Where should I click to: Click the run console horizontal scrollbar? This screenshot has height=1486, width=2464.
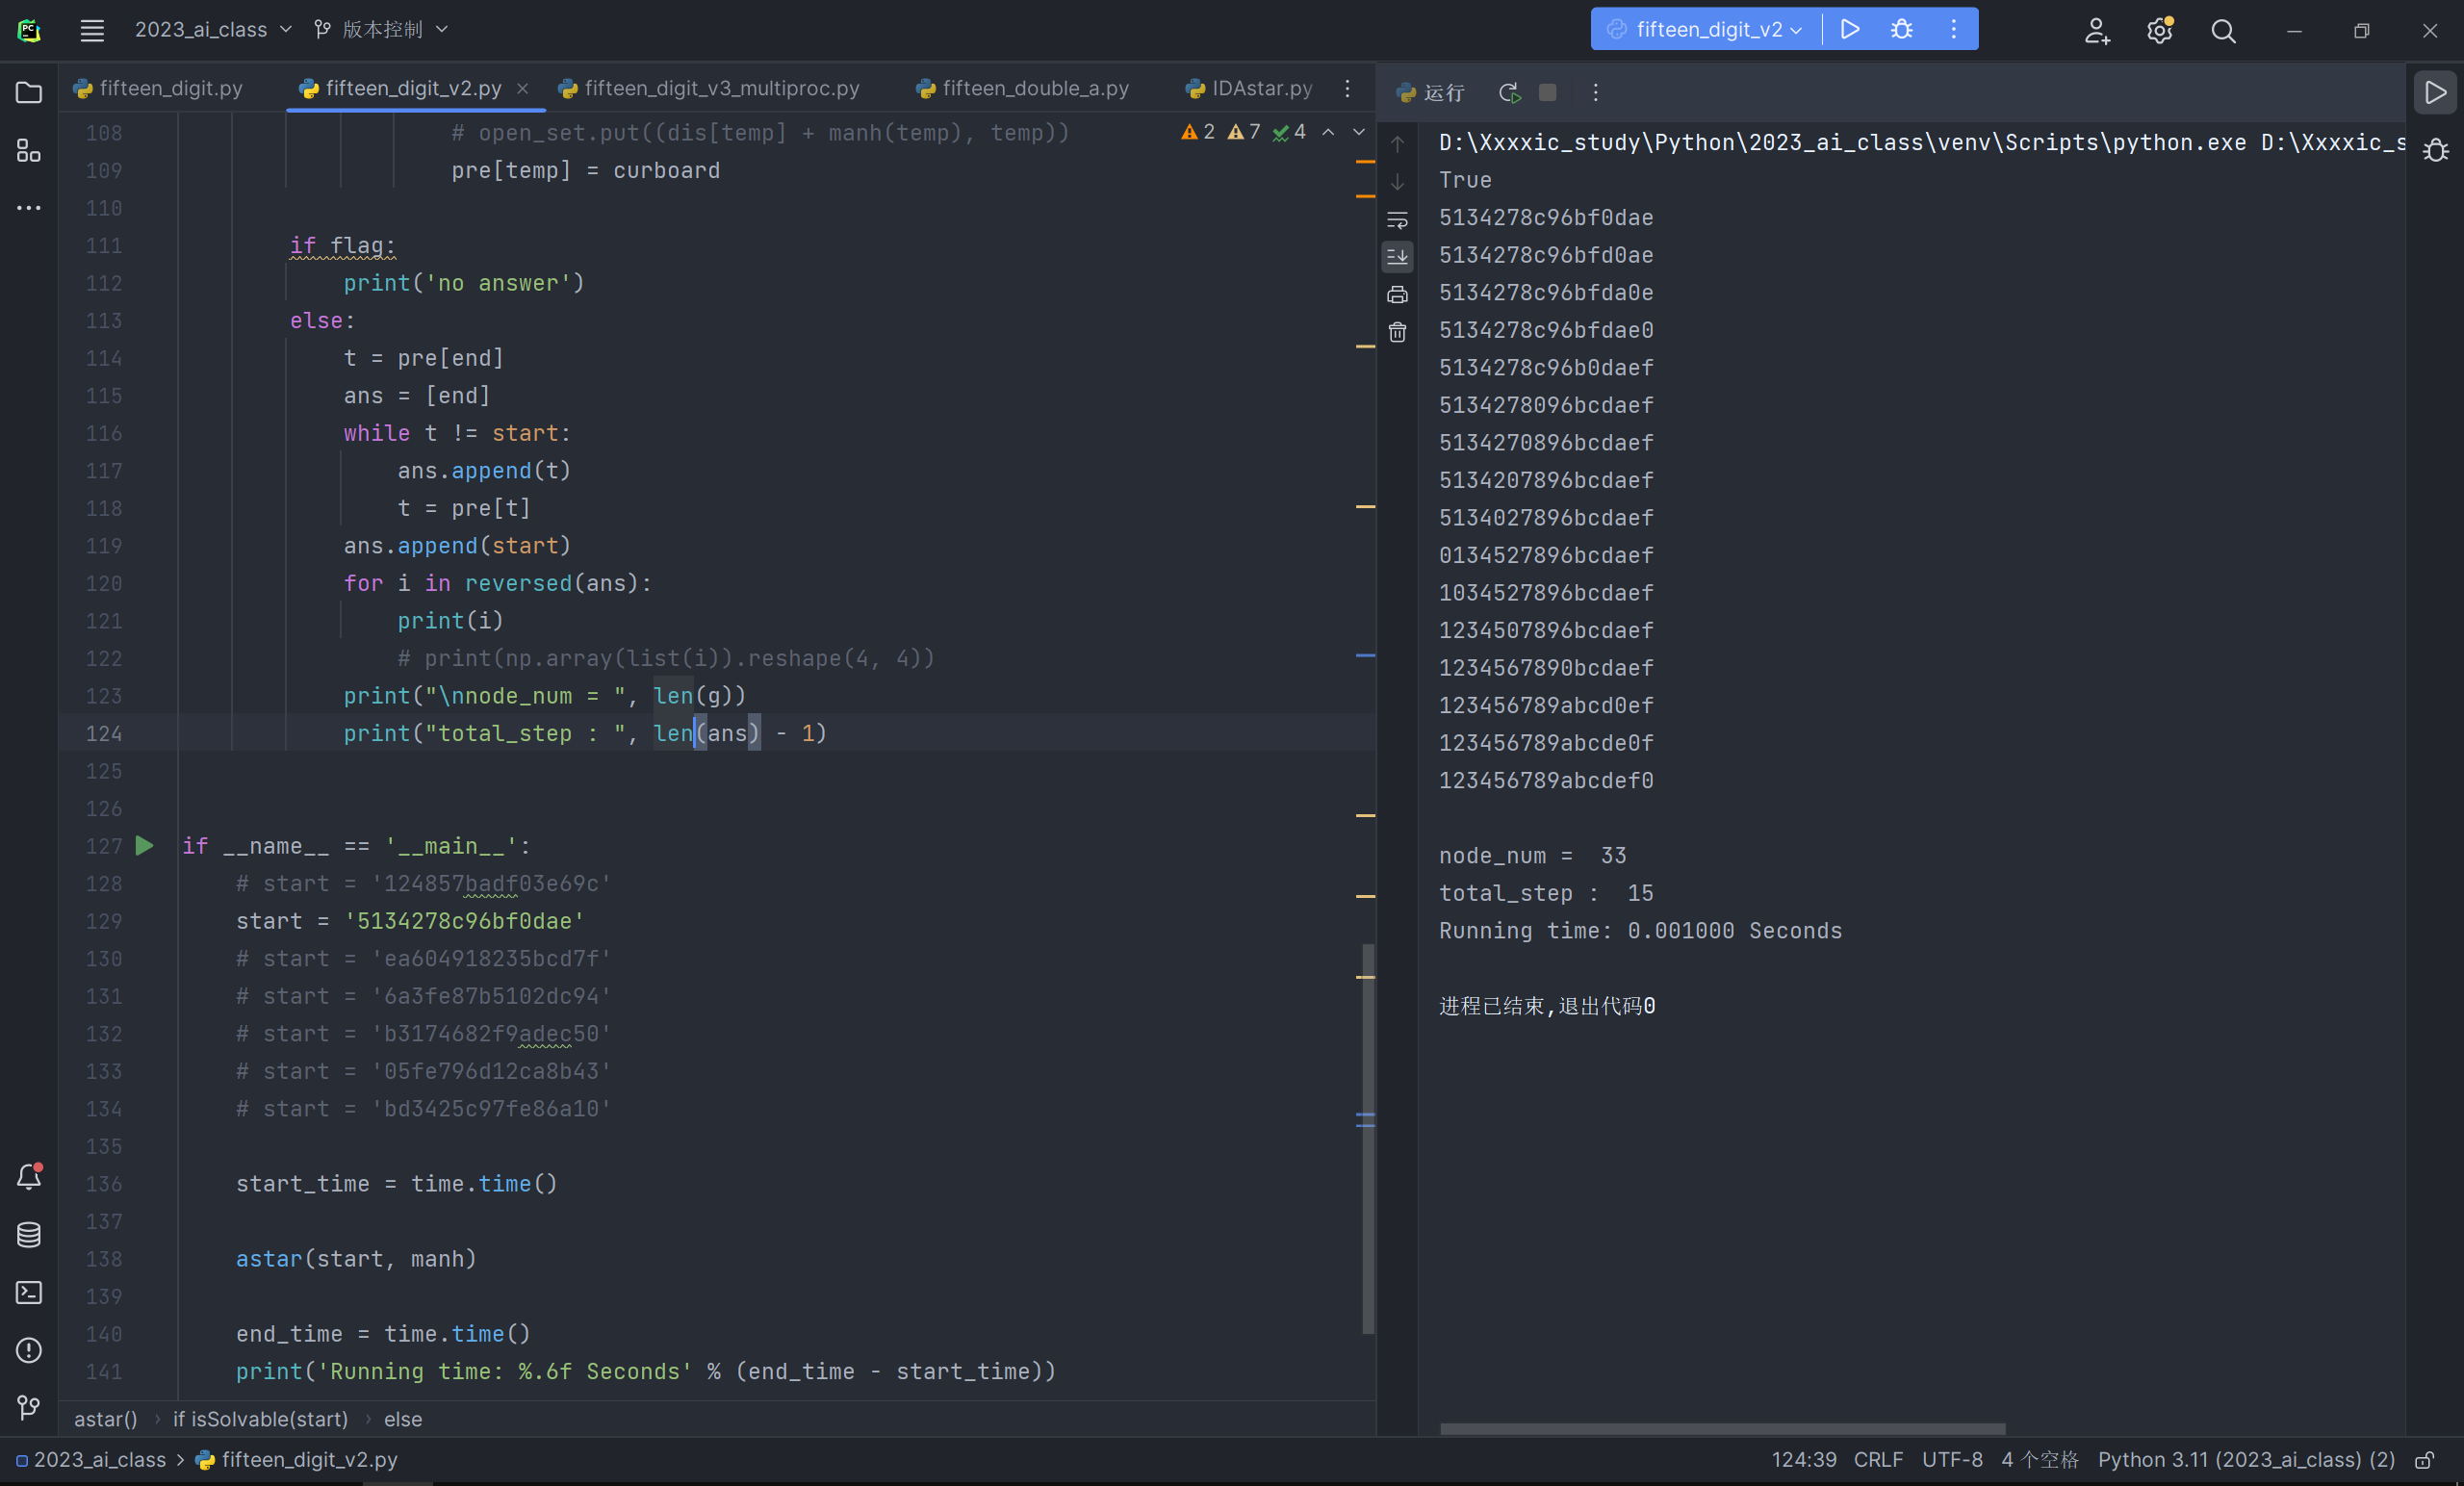pos(1721,1428)
